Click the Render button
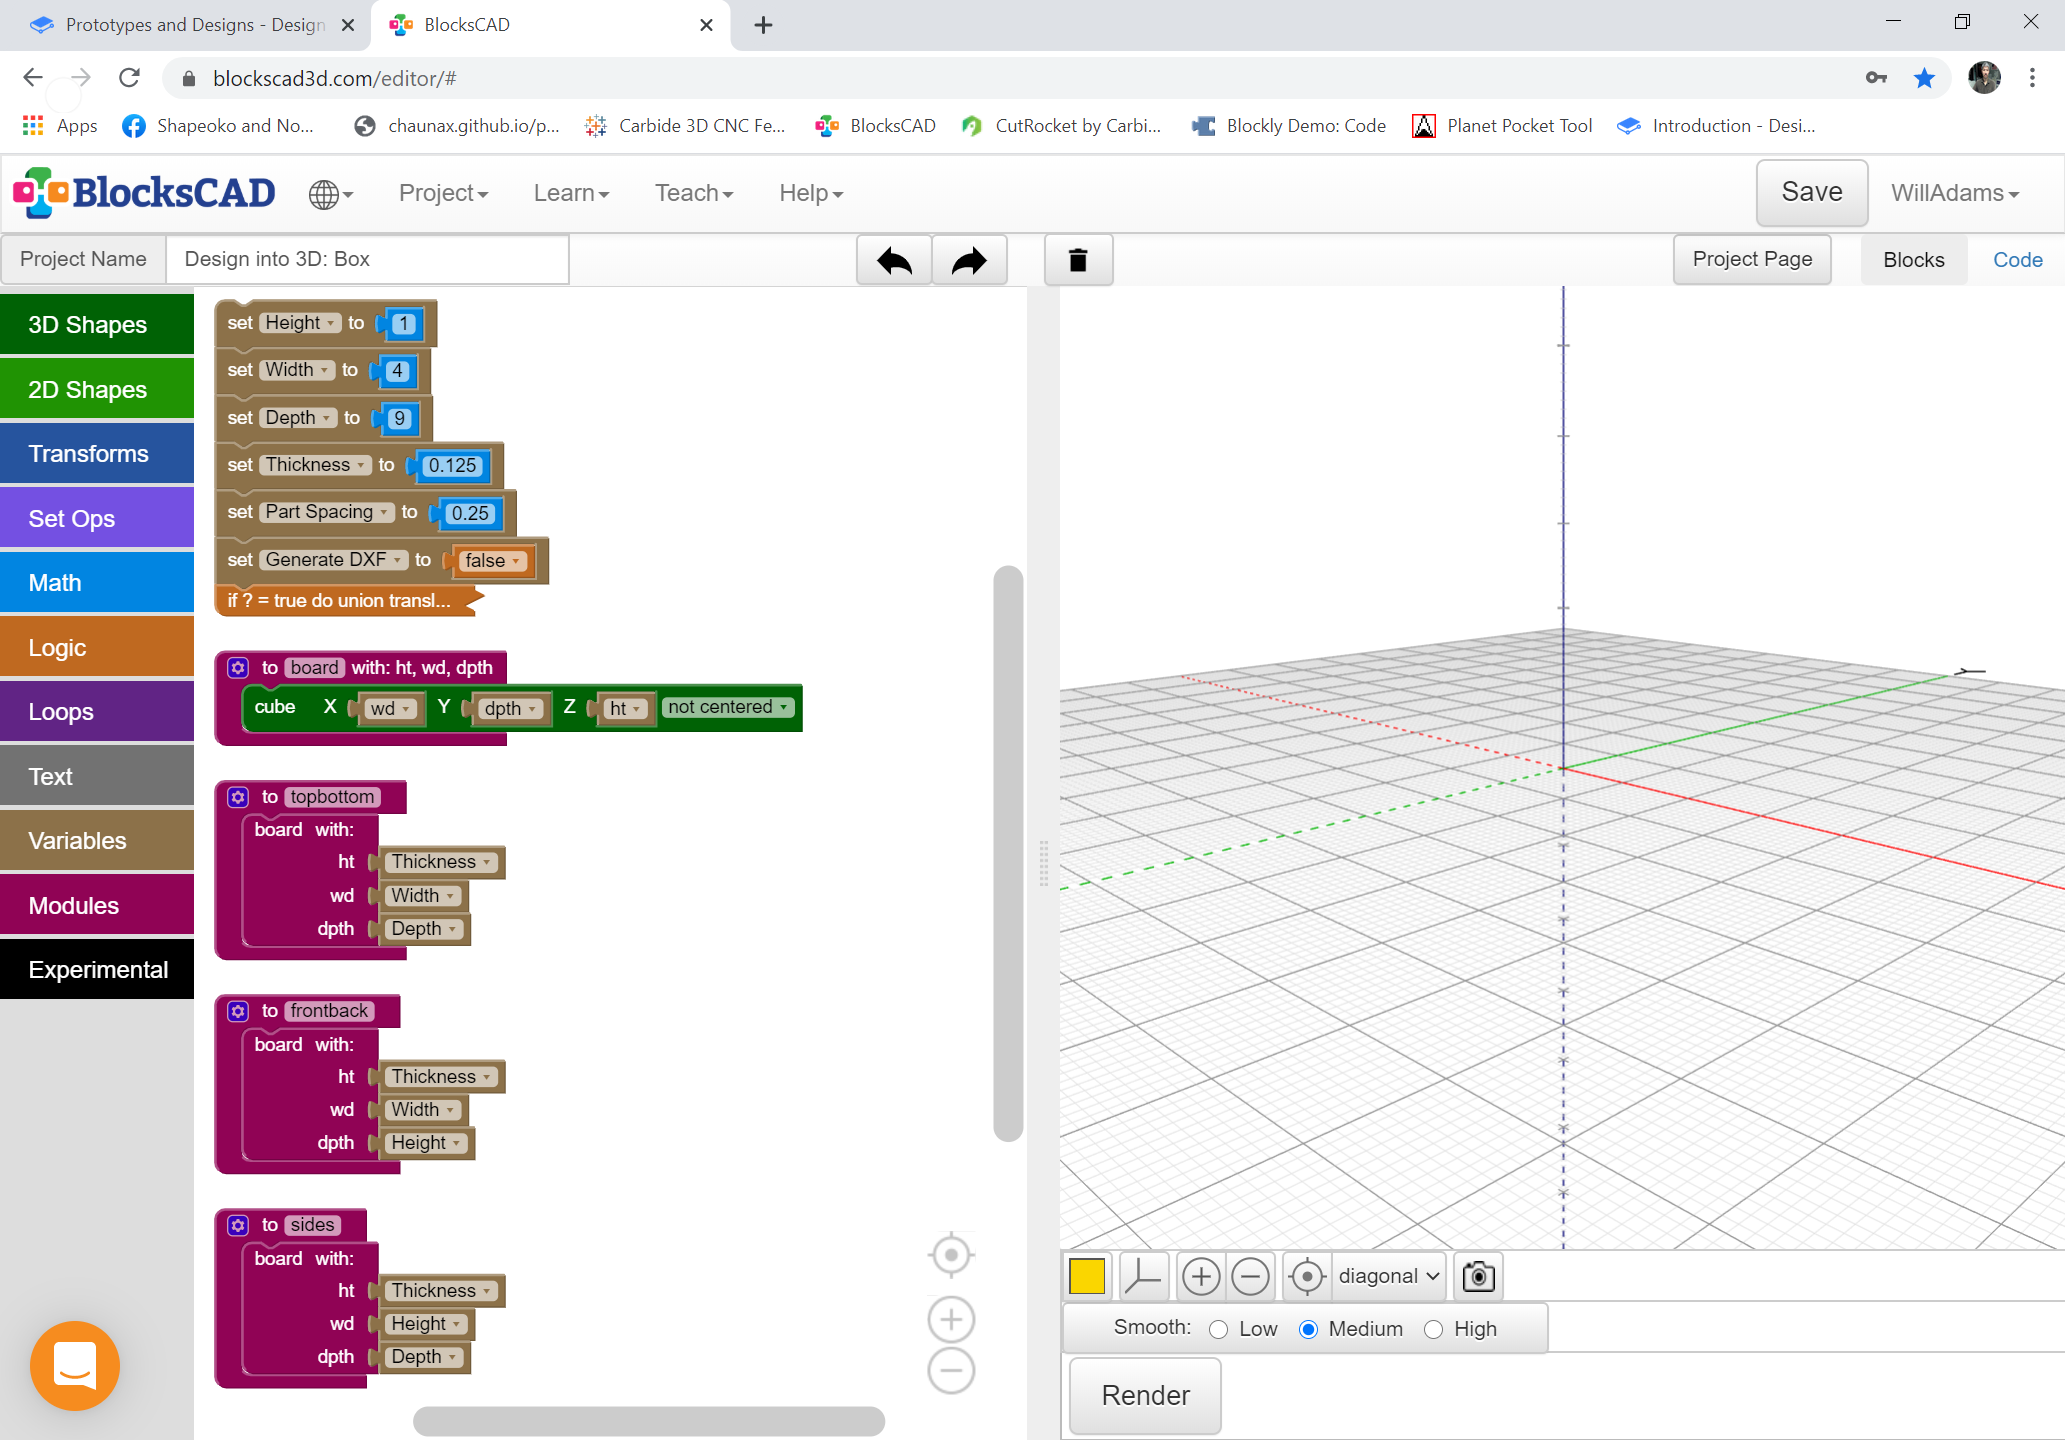This screenshot has width=2065, height=1440. tap(1145, 1396)
